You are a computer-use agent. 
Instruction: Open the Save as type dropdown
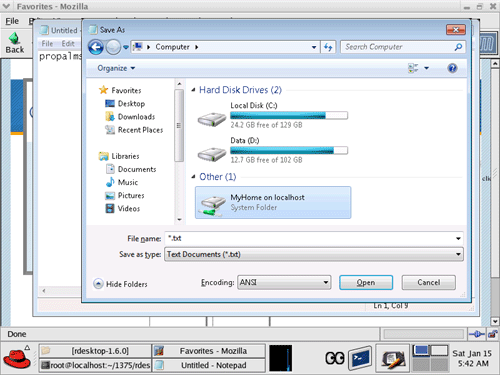(x=314, y=254)
